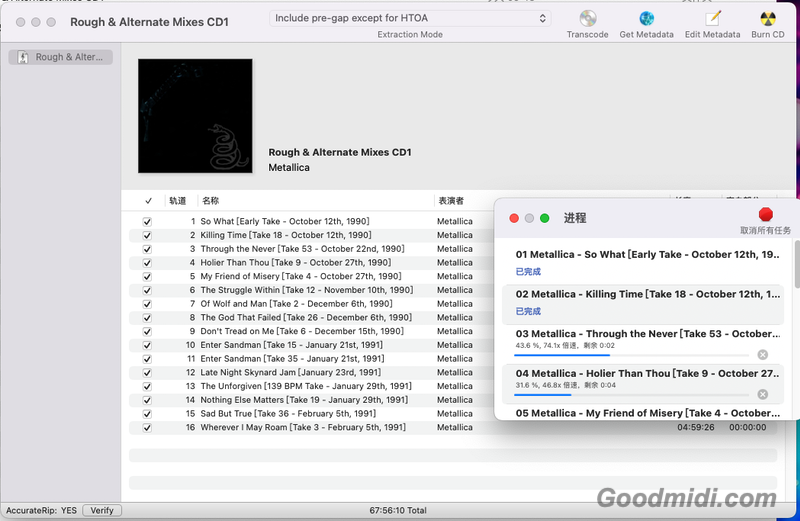800x521 pixels.
Task: Click the 67:56:10 Total status text
Action: (398, 510)
